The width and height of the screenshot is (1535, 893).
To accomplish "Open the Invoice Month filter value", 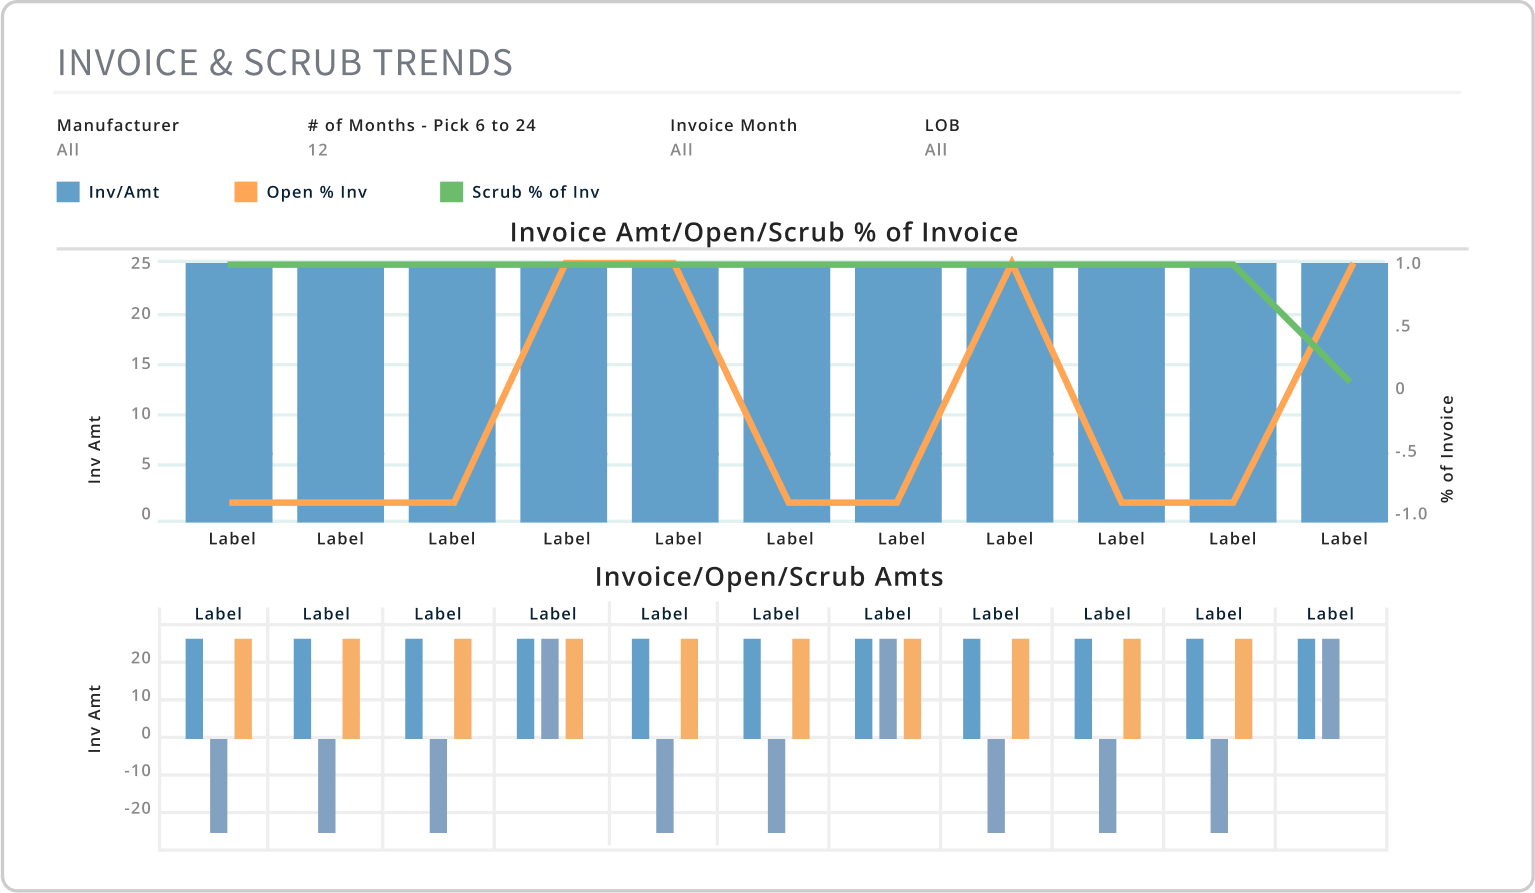I will (681, 150).
